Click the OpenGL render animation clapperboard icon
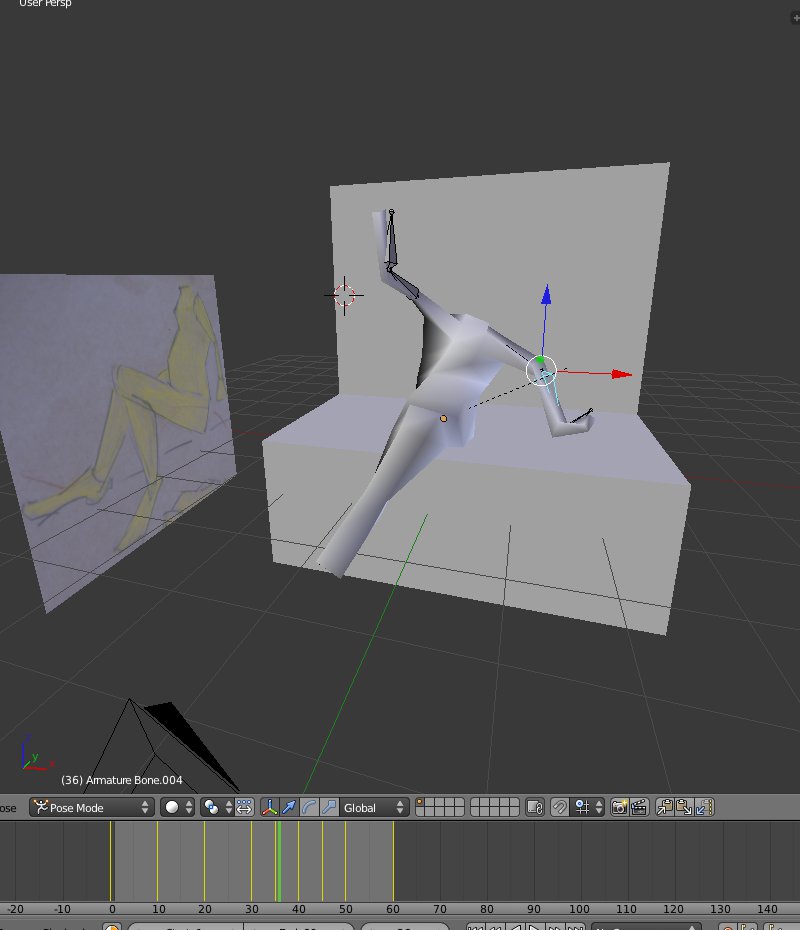The height and width of the screenshot is (930, 800). (x=639, y=807)
